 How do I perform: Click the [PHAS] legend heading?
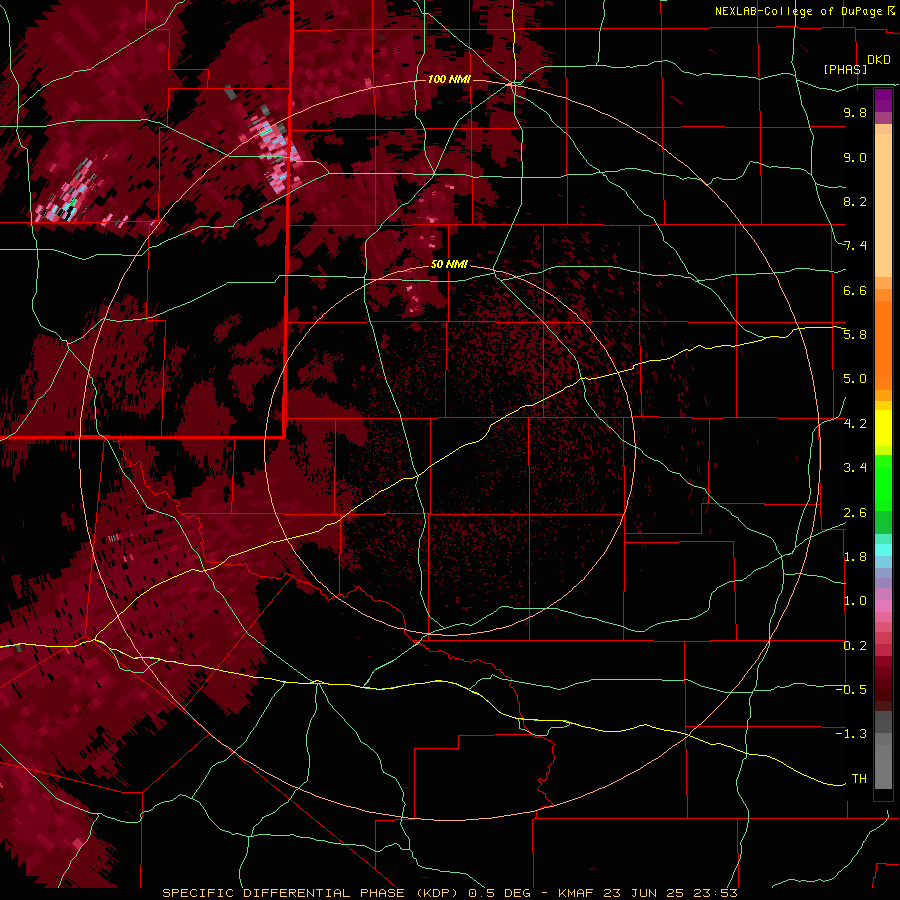pos(845,69)
